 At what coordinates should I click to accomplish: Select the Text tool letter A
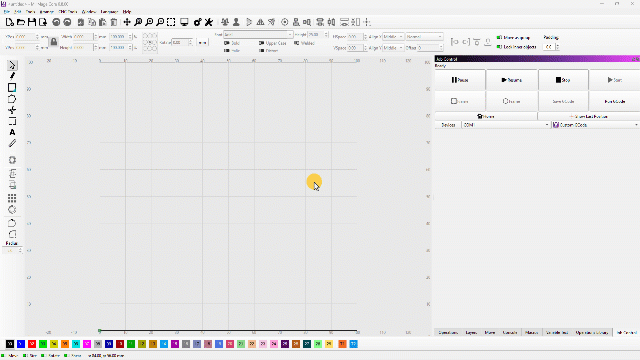pos(12,132)
